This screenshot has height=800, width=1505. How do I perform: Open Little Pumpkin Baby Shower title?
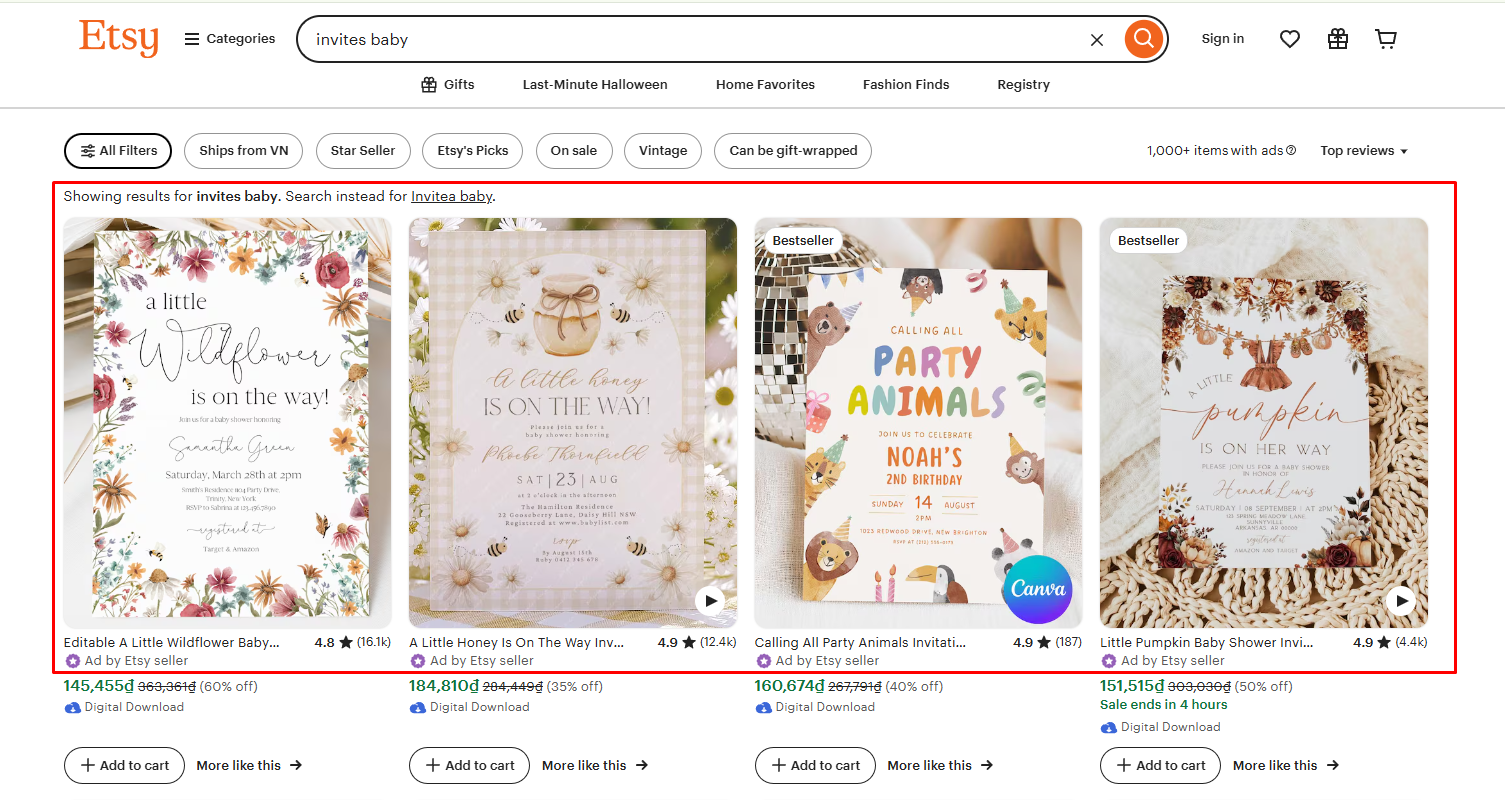coord(1207,642)
